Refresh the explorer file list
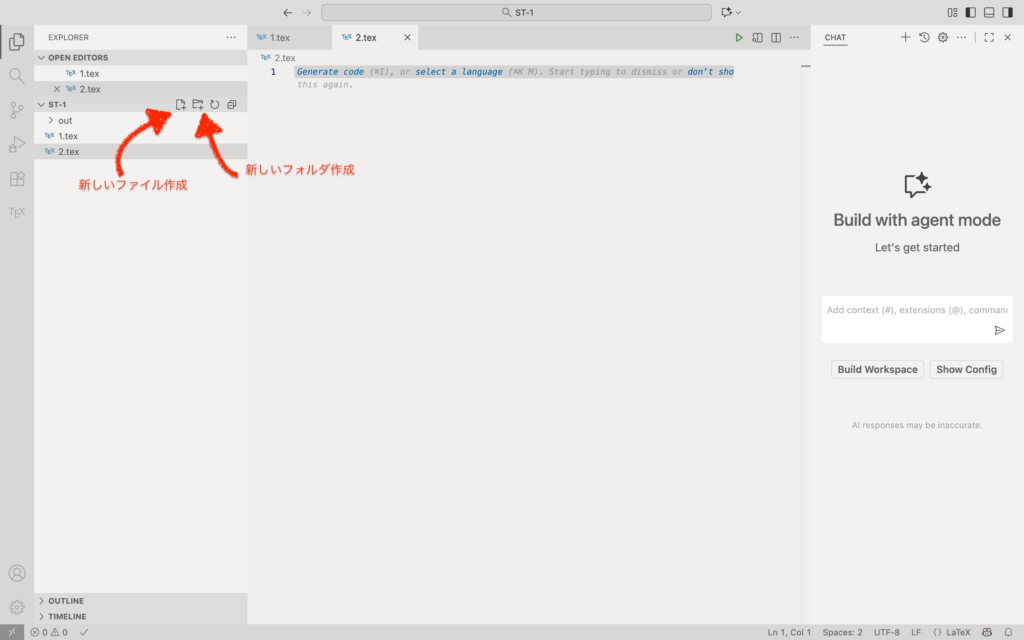1024x640 pixels. coord(214,105)
